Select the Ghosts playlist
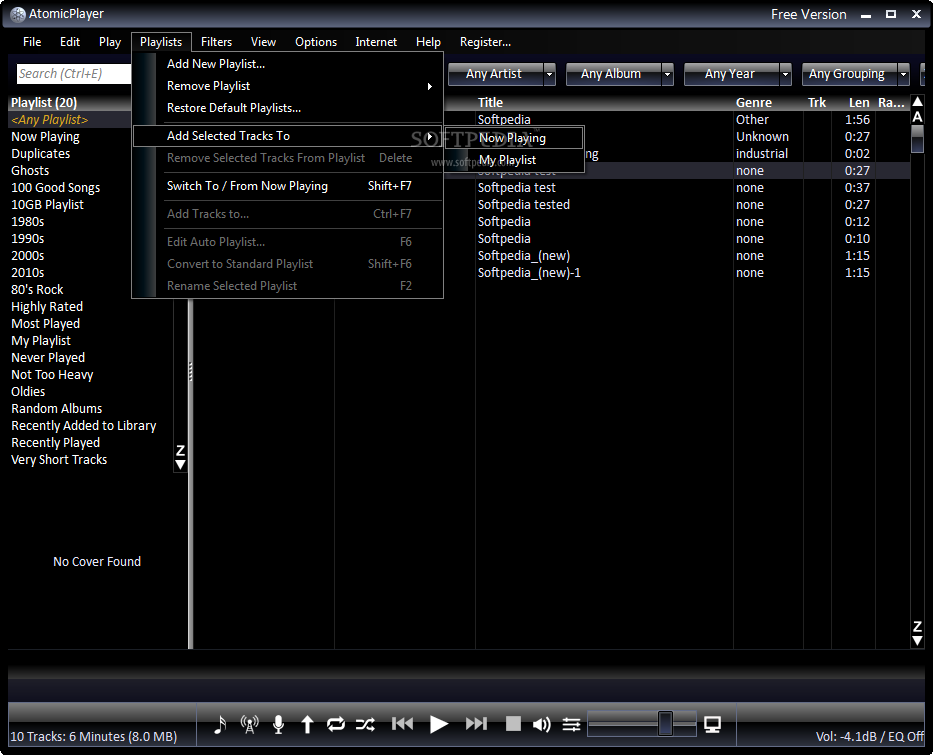Viewport: 933px width, 755px height. 30,171
